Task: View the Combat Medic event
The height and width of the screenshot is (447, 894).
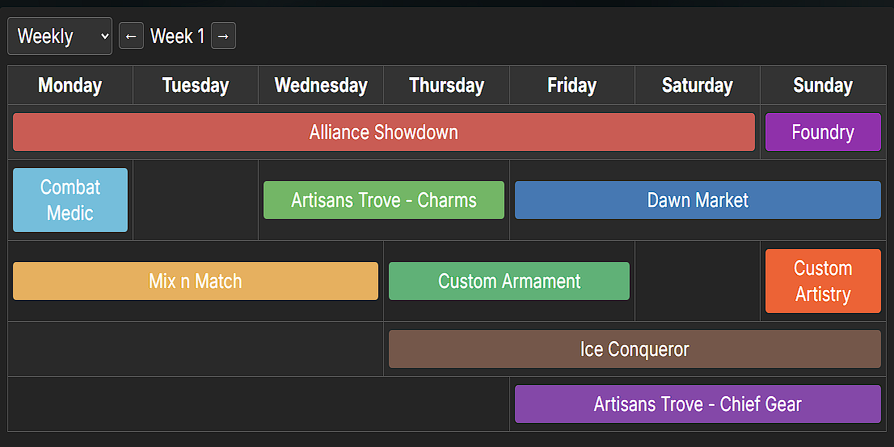Action: (x=70, y=200)
